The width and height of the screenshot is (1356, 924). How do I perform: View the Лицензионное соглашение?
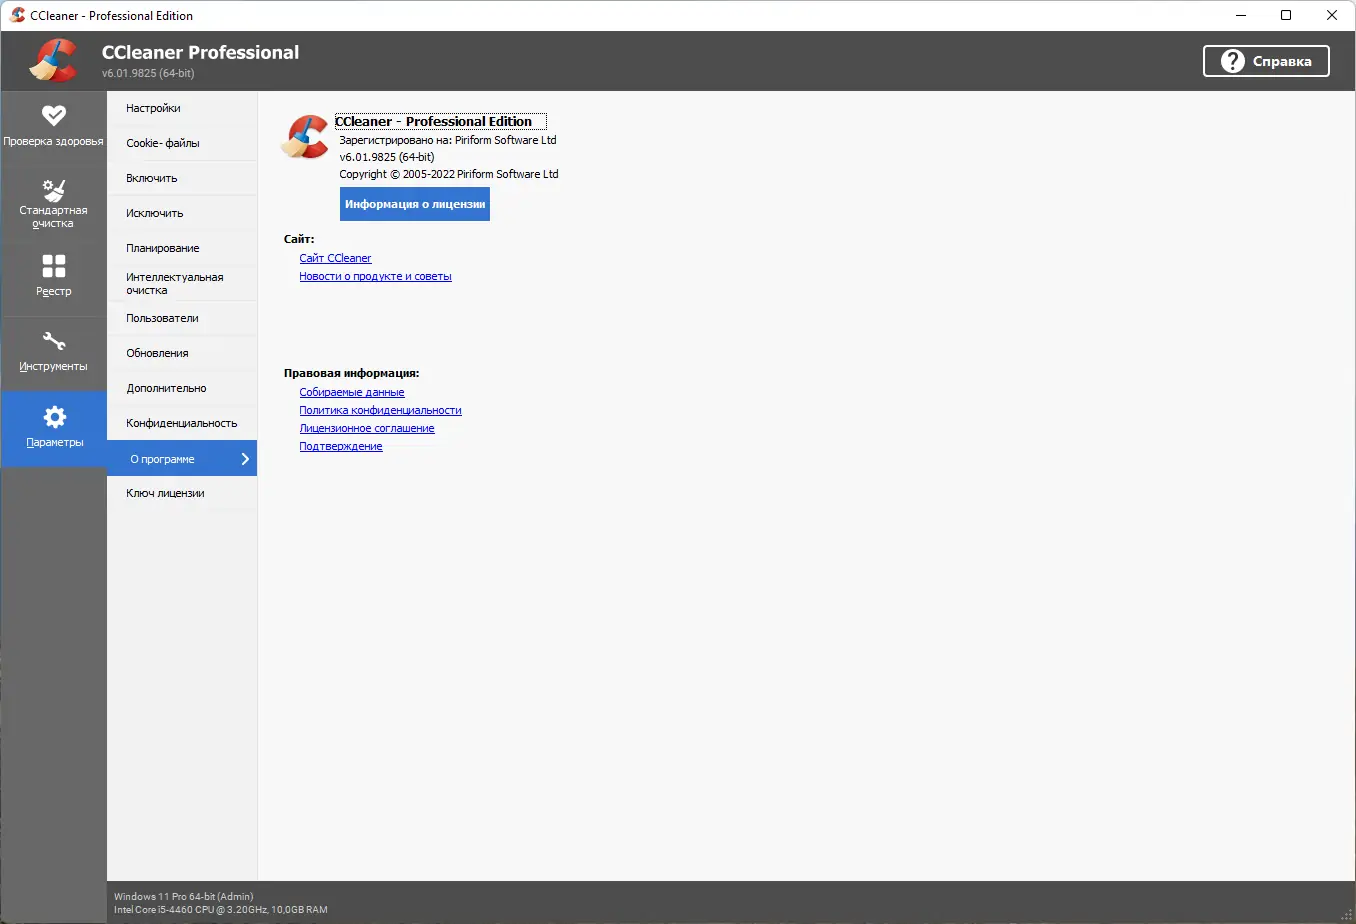tap(367, 427)
